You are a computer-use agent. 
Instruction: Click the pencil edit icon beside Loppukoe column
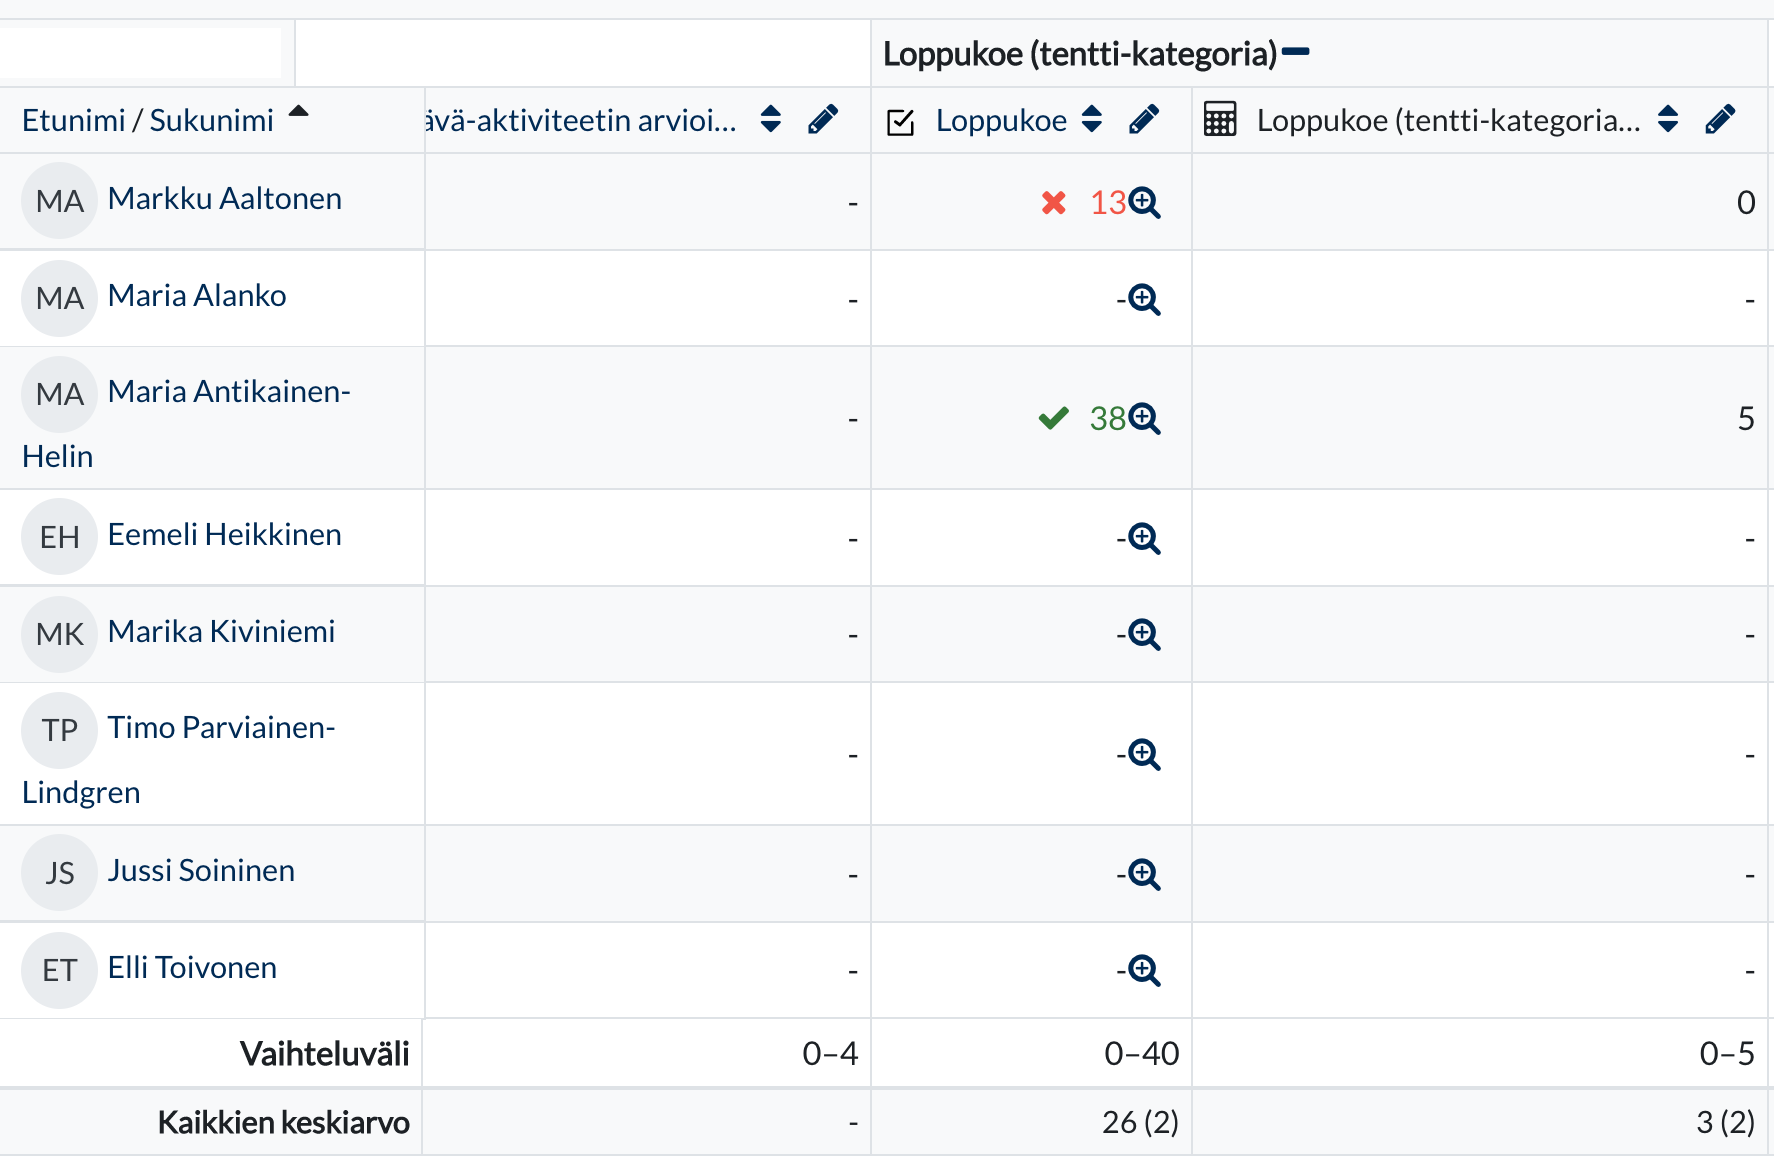coord(1144,120)
